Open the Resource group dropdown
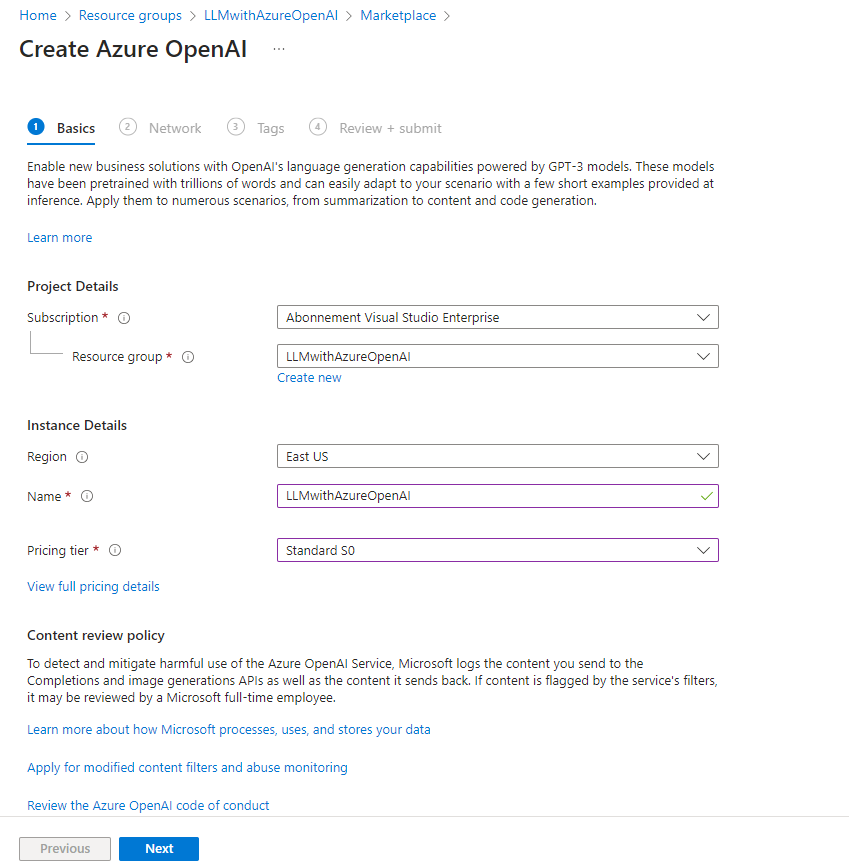Viewport: 849px width, 863px height. (497, 357)
